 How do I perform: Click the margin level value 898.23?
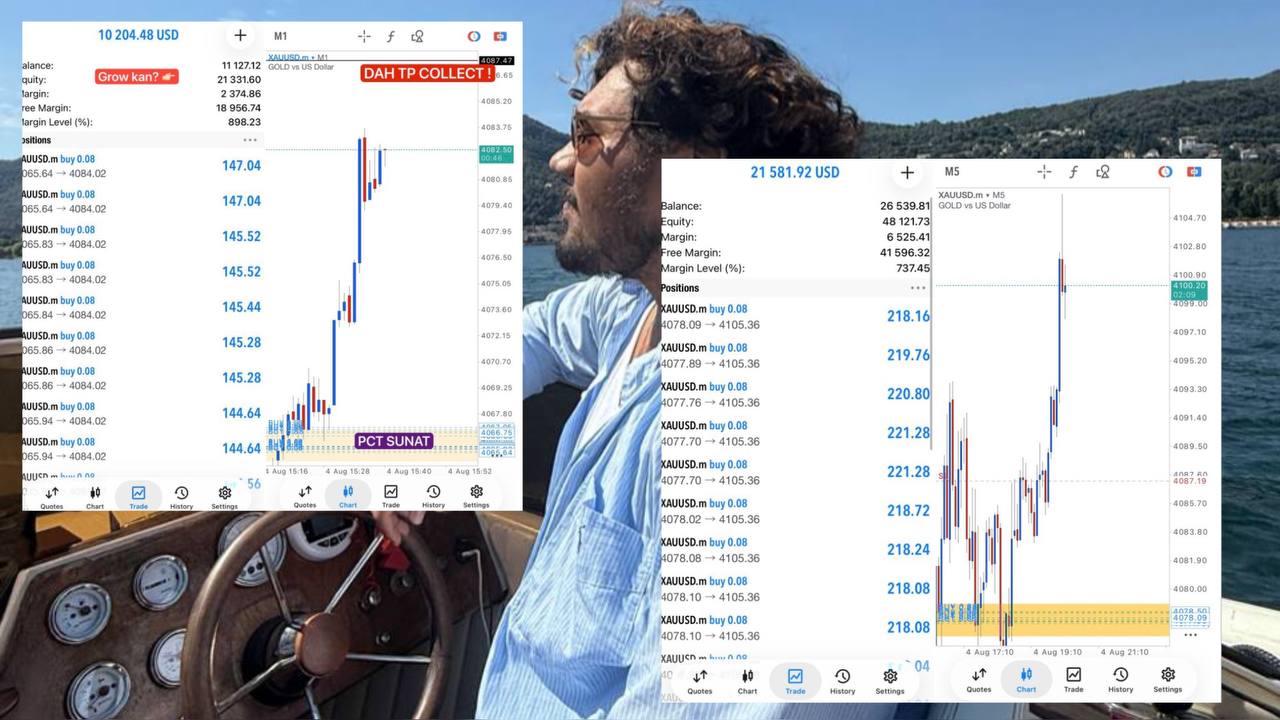[x=245, y=122]
